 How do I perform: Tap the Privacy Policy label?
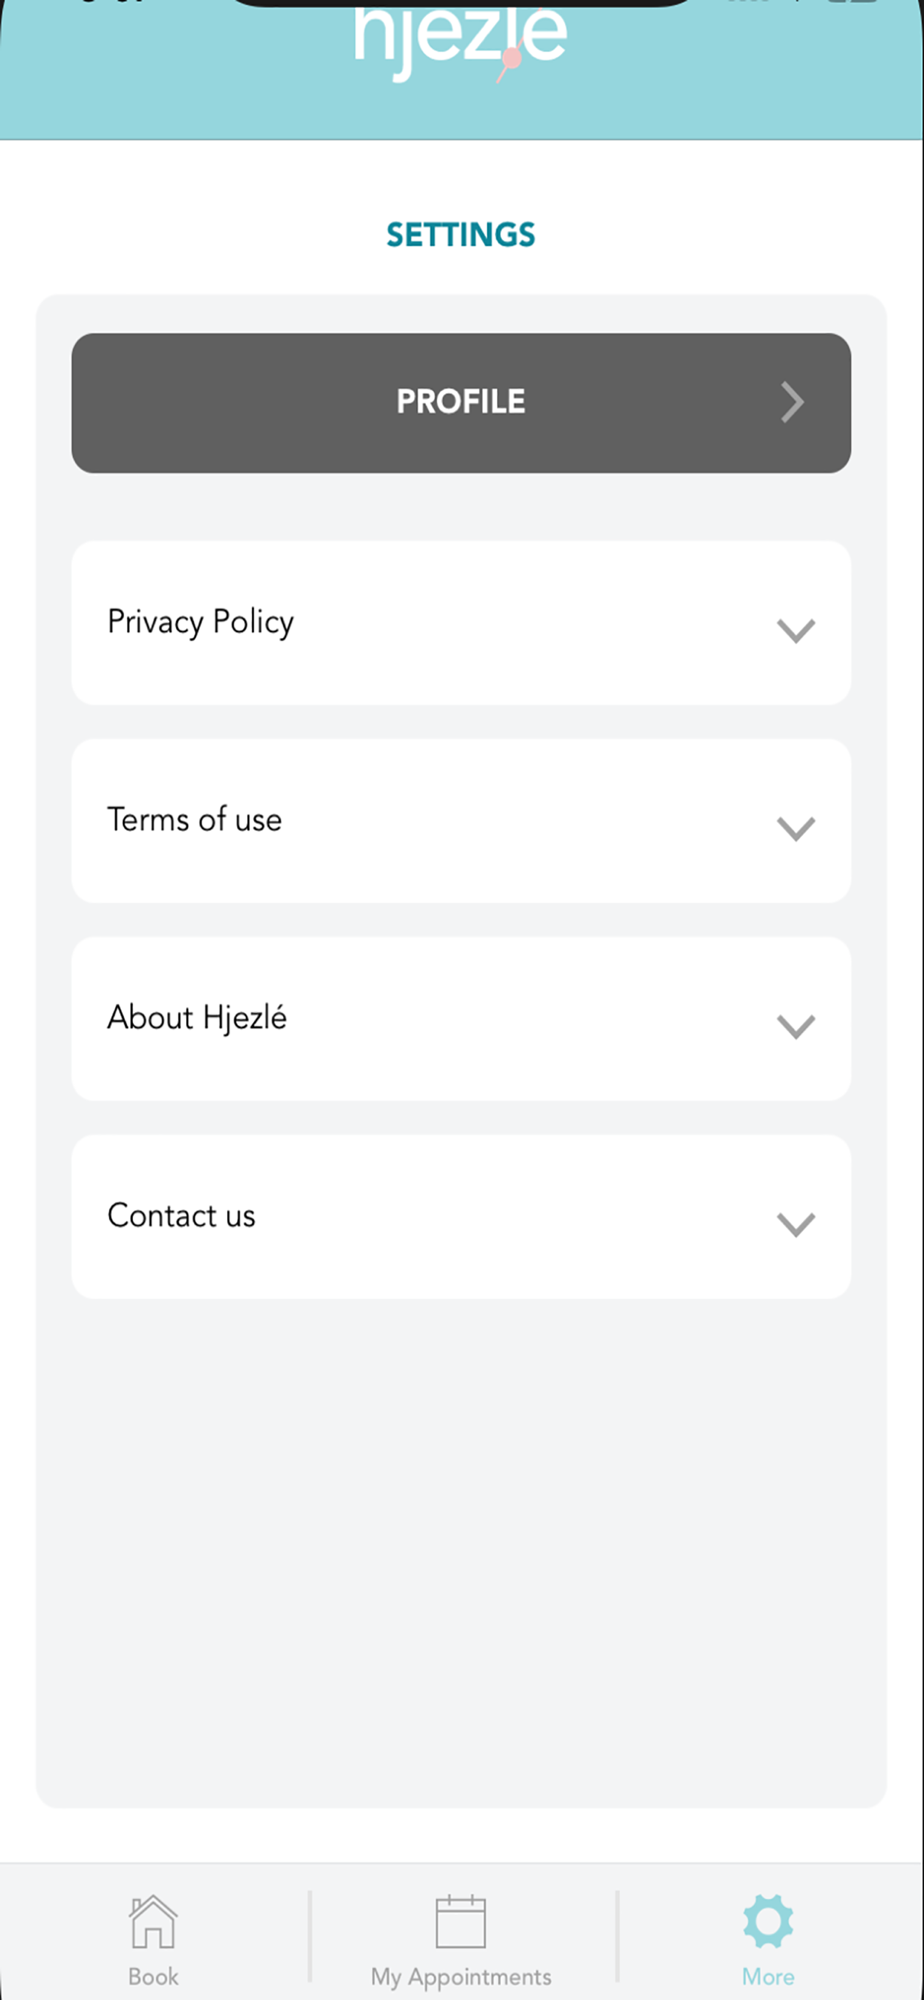pos(201,622)
